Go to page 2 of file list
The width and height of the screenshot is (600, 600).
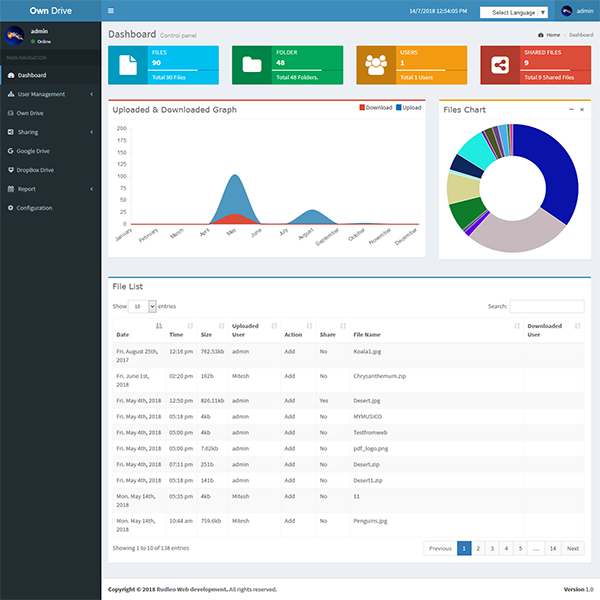(478, 548)
